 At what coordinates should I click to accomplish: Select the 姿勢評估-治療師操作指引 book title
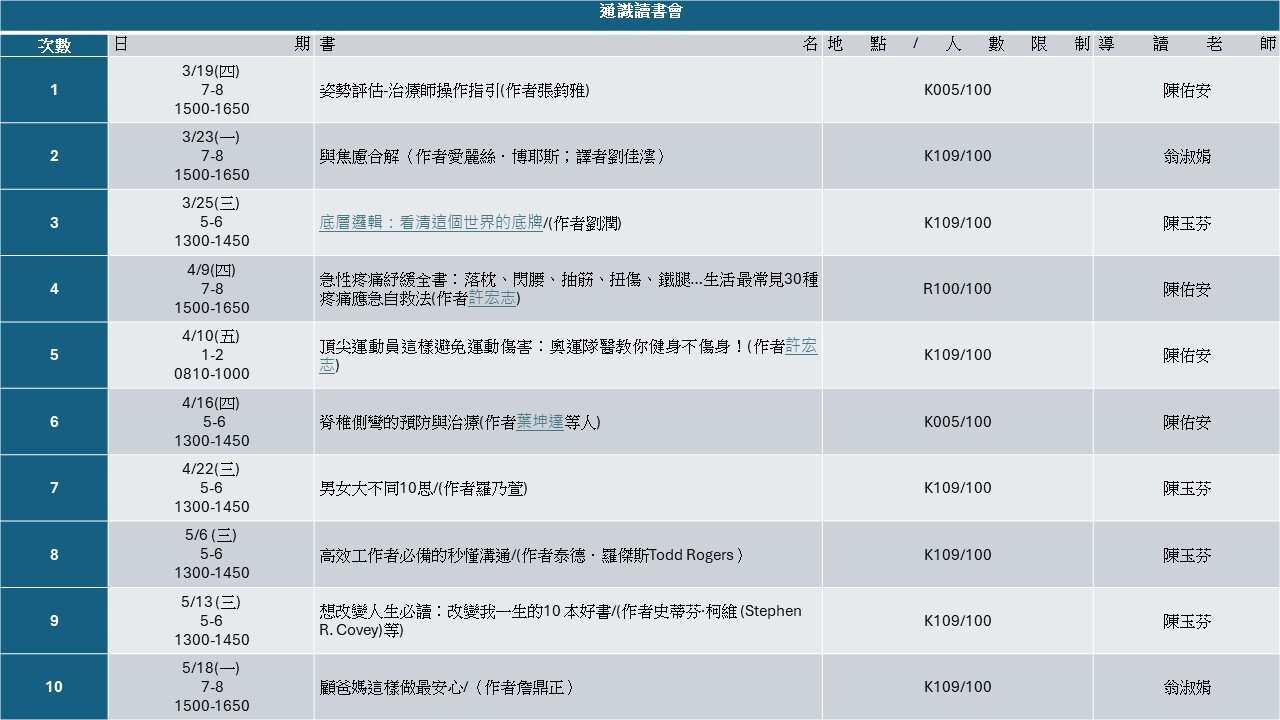(454, 90)
